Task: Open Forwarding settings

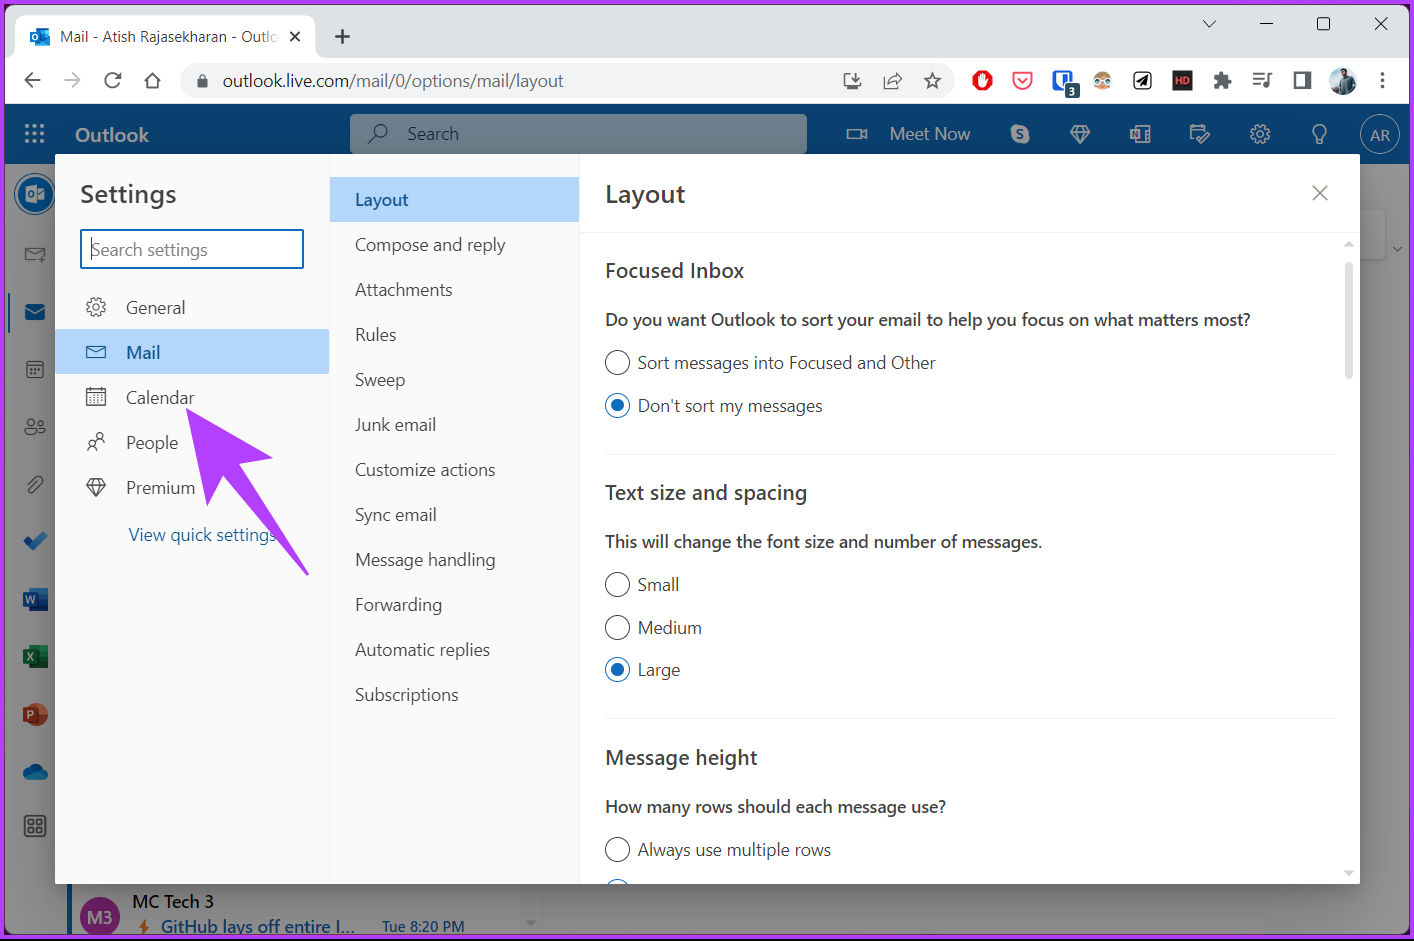Action: coord(454,604)
